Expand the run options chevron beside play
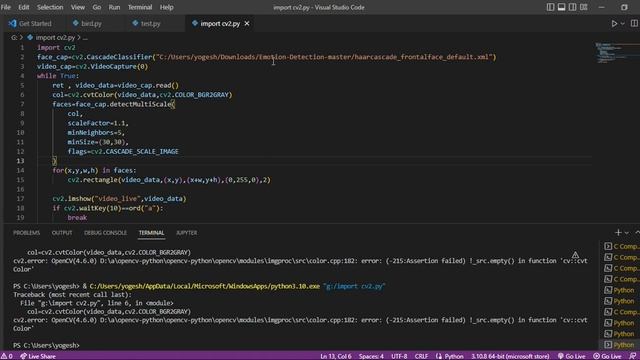The height and width of the screenshot is (360, 640). tap(622, 24)
